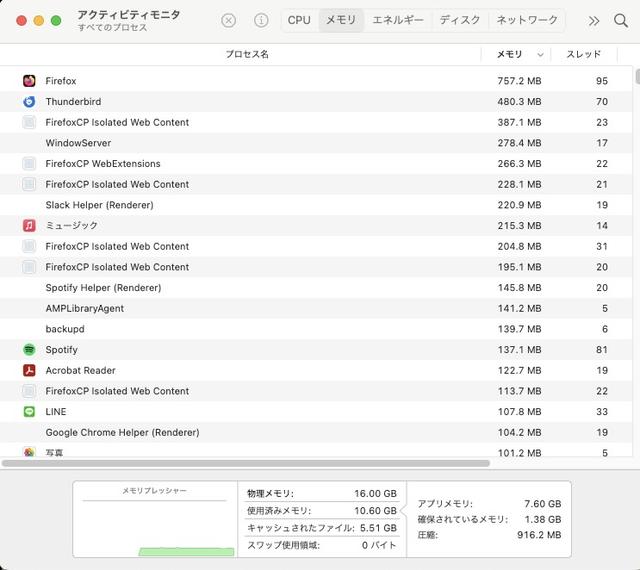640x570 pixels.
Task: Sort by the スレッド column header
Action: pos(584,54)
